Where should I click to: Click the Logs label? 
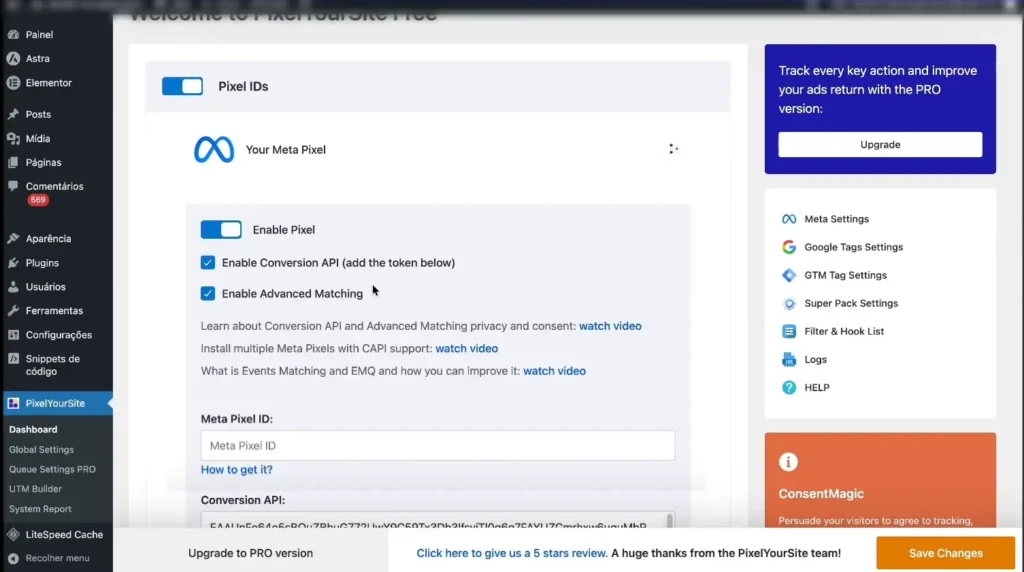815,359
